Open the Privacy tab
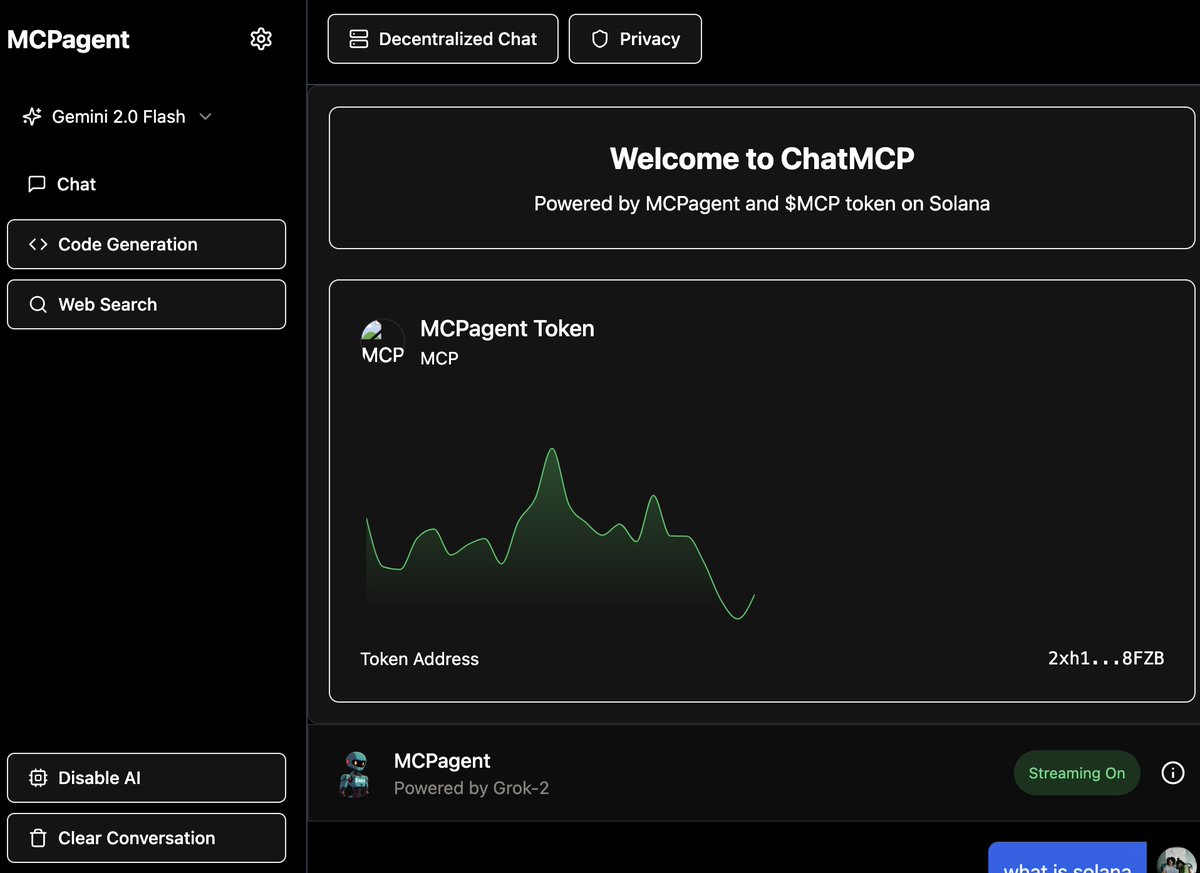This screenshot has height=873, width=1200. point(635,38)
